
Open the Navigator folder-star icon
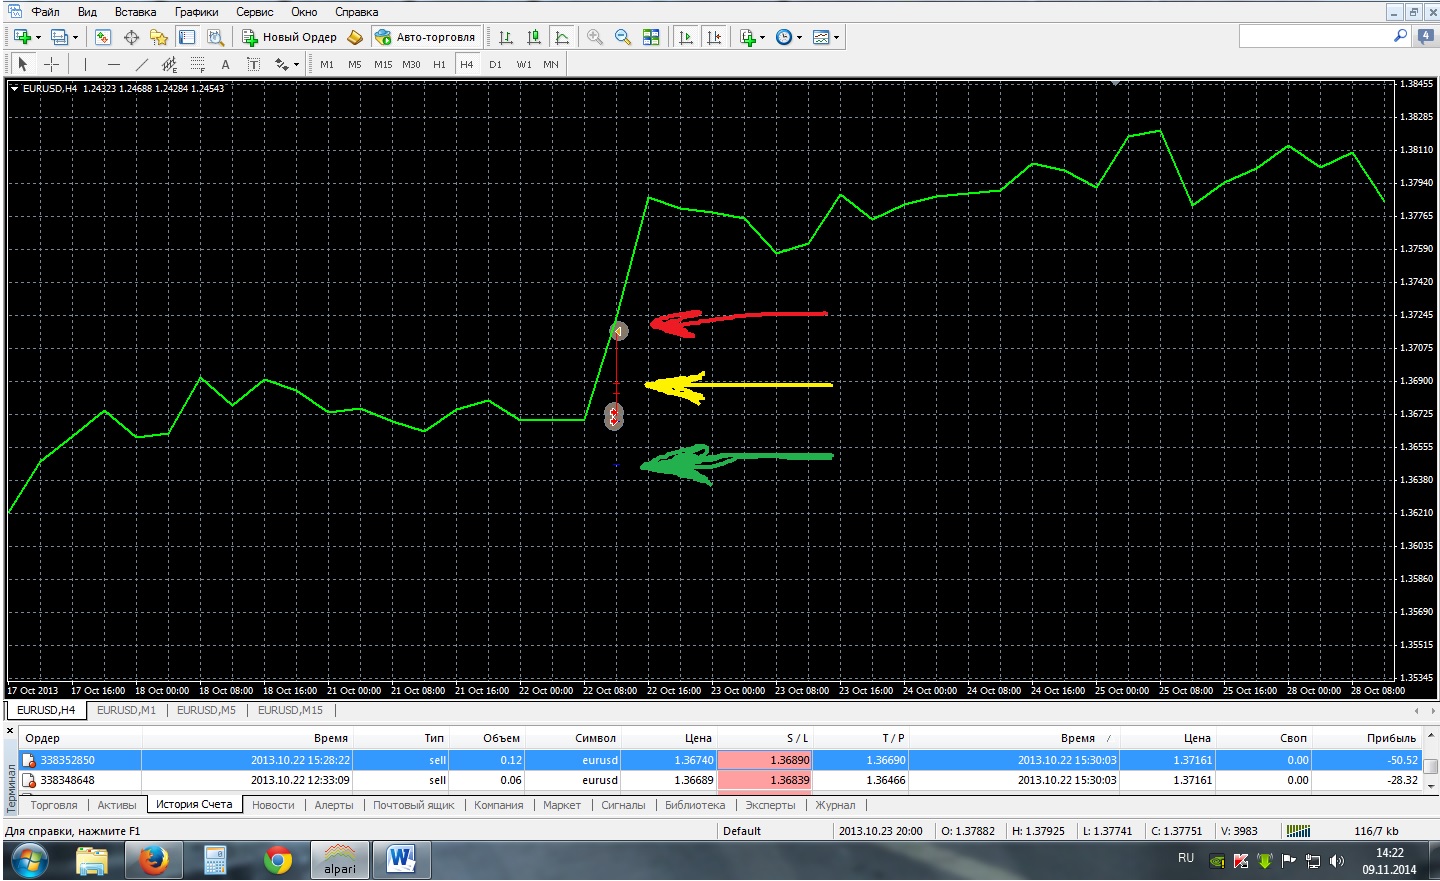[x=158, y=37]
